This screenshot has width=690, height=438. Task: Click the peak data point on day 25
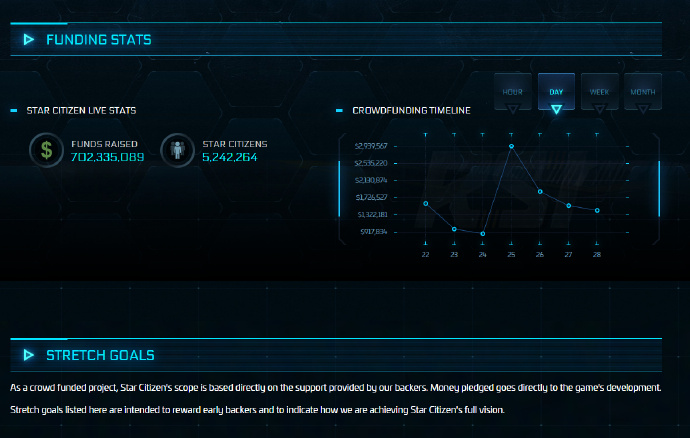pyautogui.click(x=511, y=146)
